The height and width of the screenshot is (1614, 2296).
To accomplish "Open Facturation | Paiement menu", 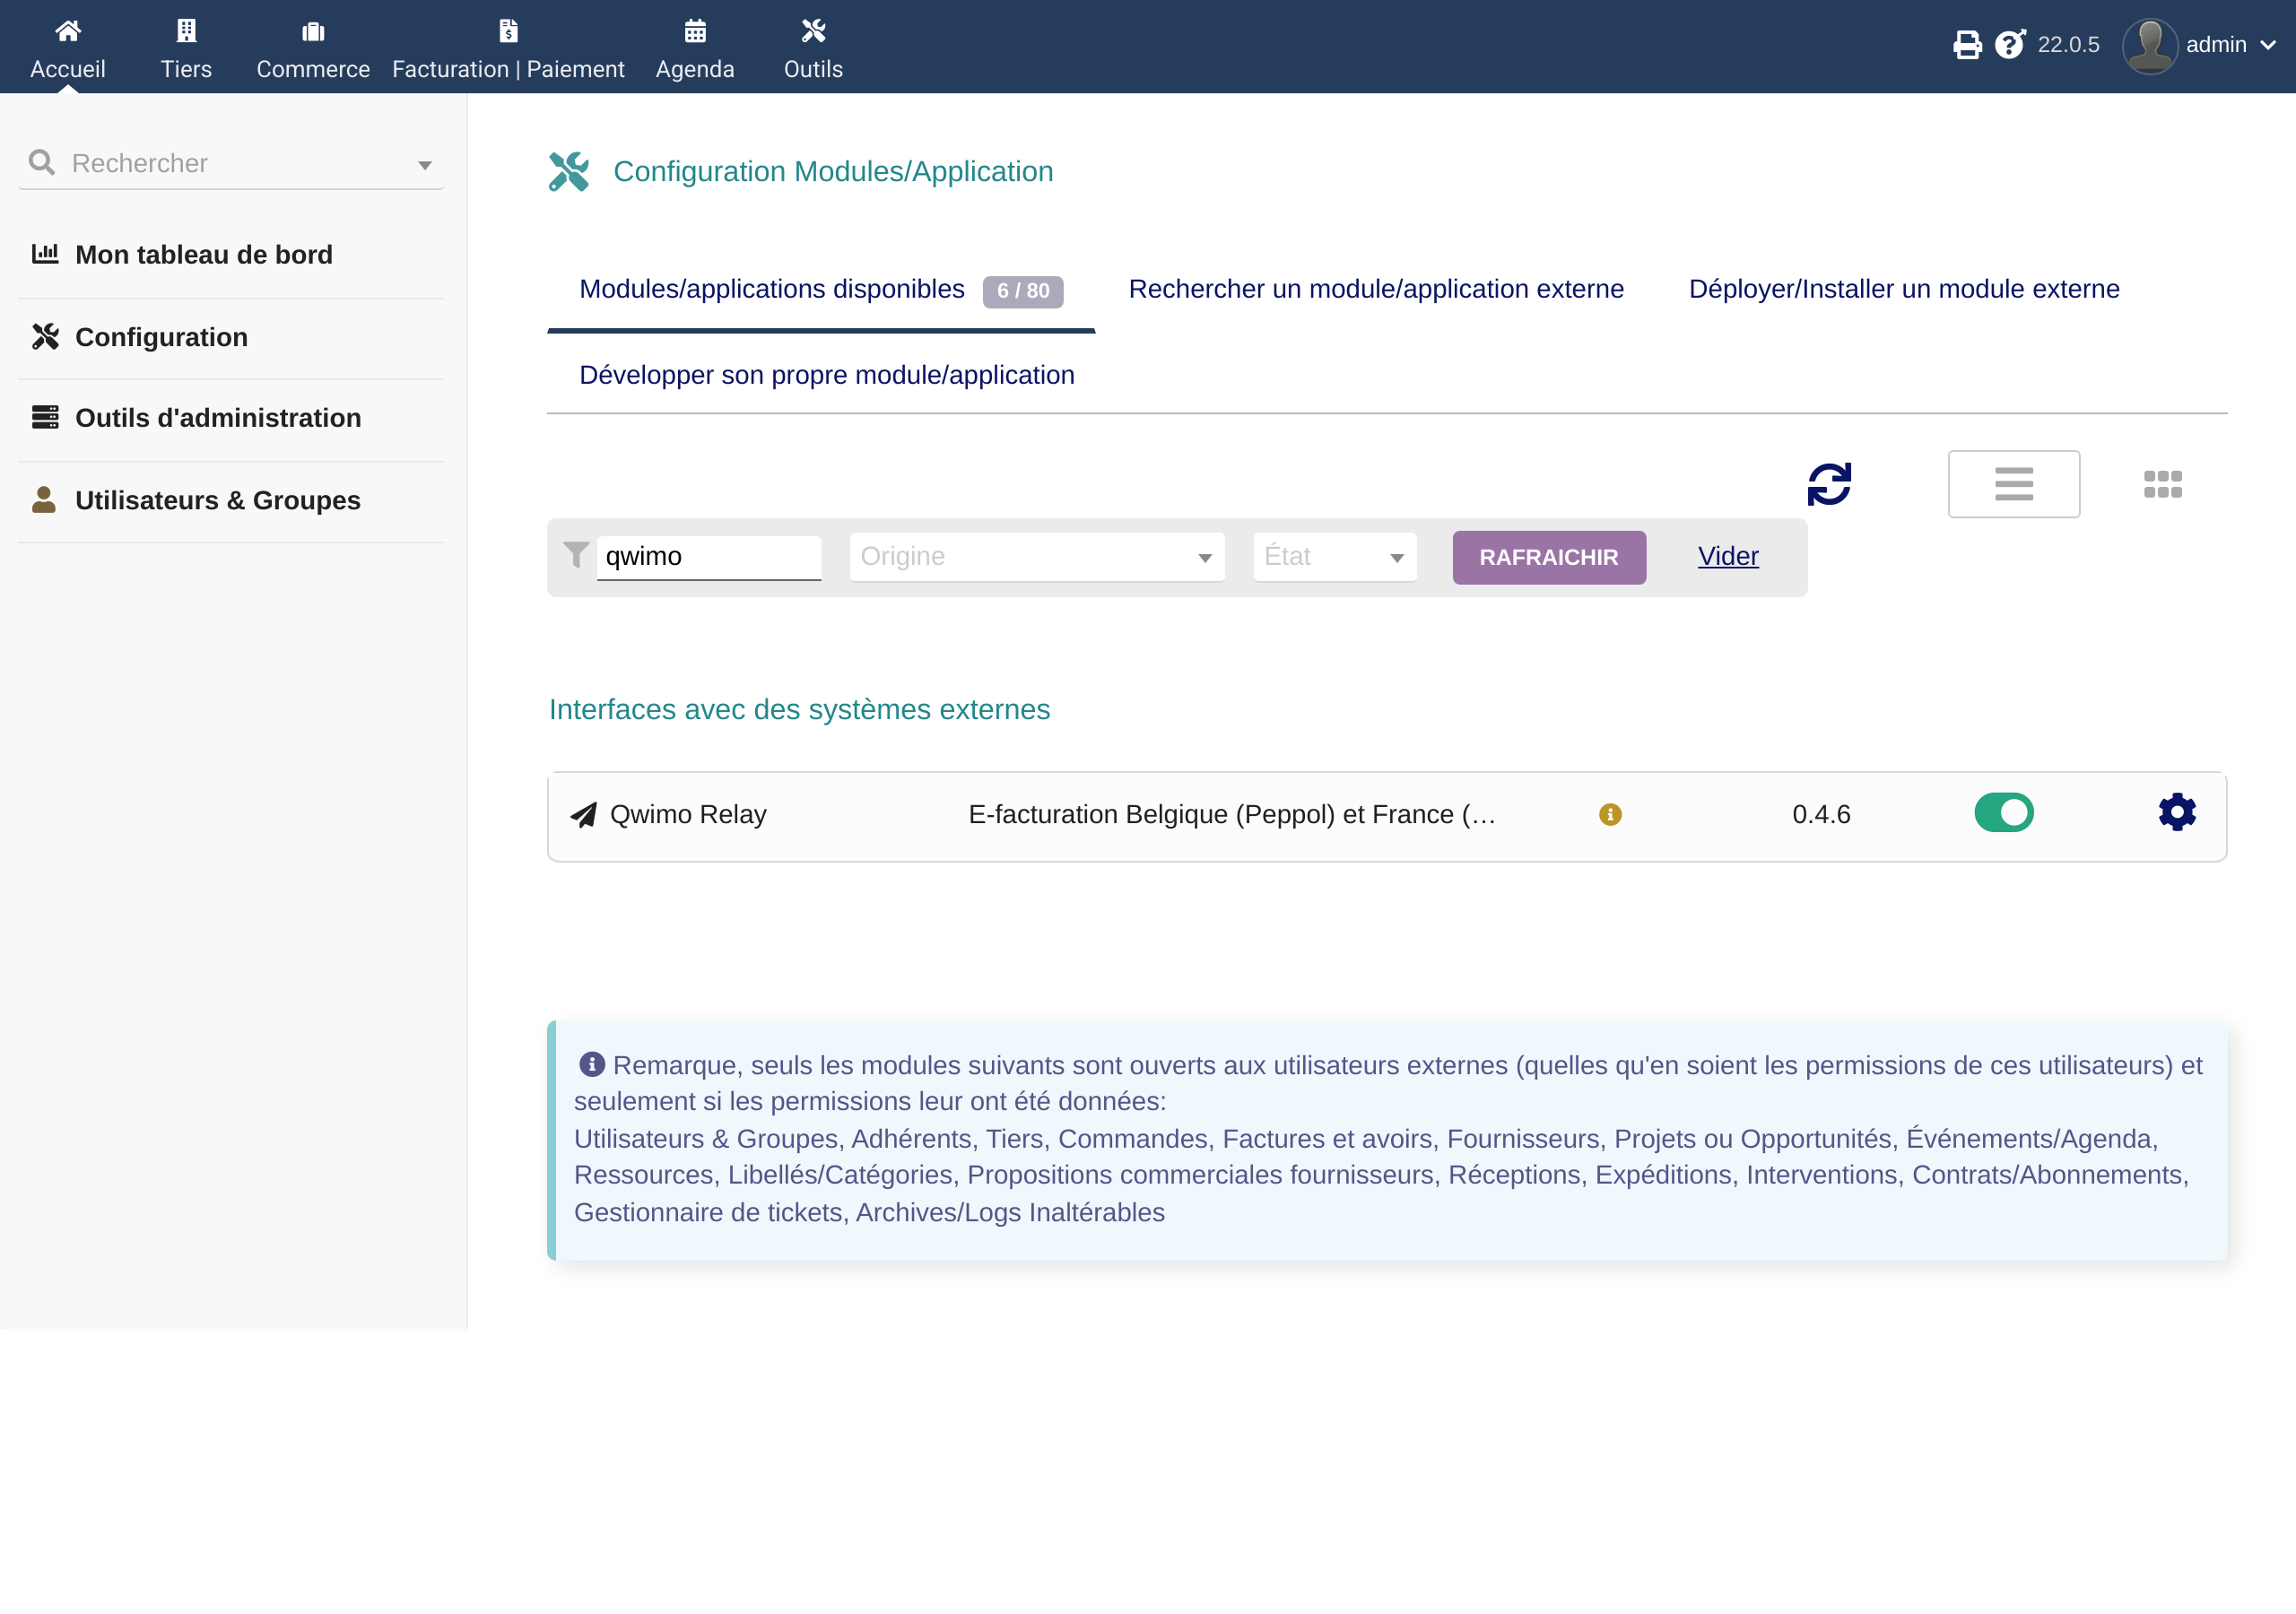I will 508,48.
